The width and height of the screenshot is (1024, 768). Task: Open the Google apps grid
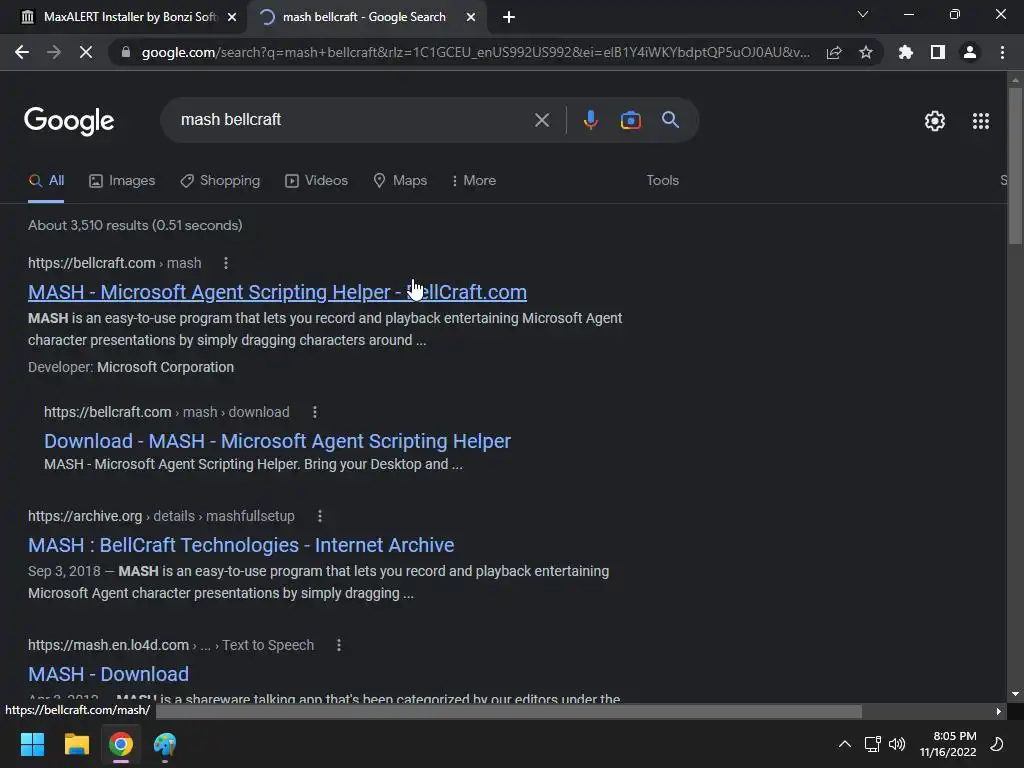[981, 121]
